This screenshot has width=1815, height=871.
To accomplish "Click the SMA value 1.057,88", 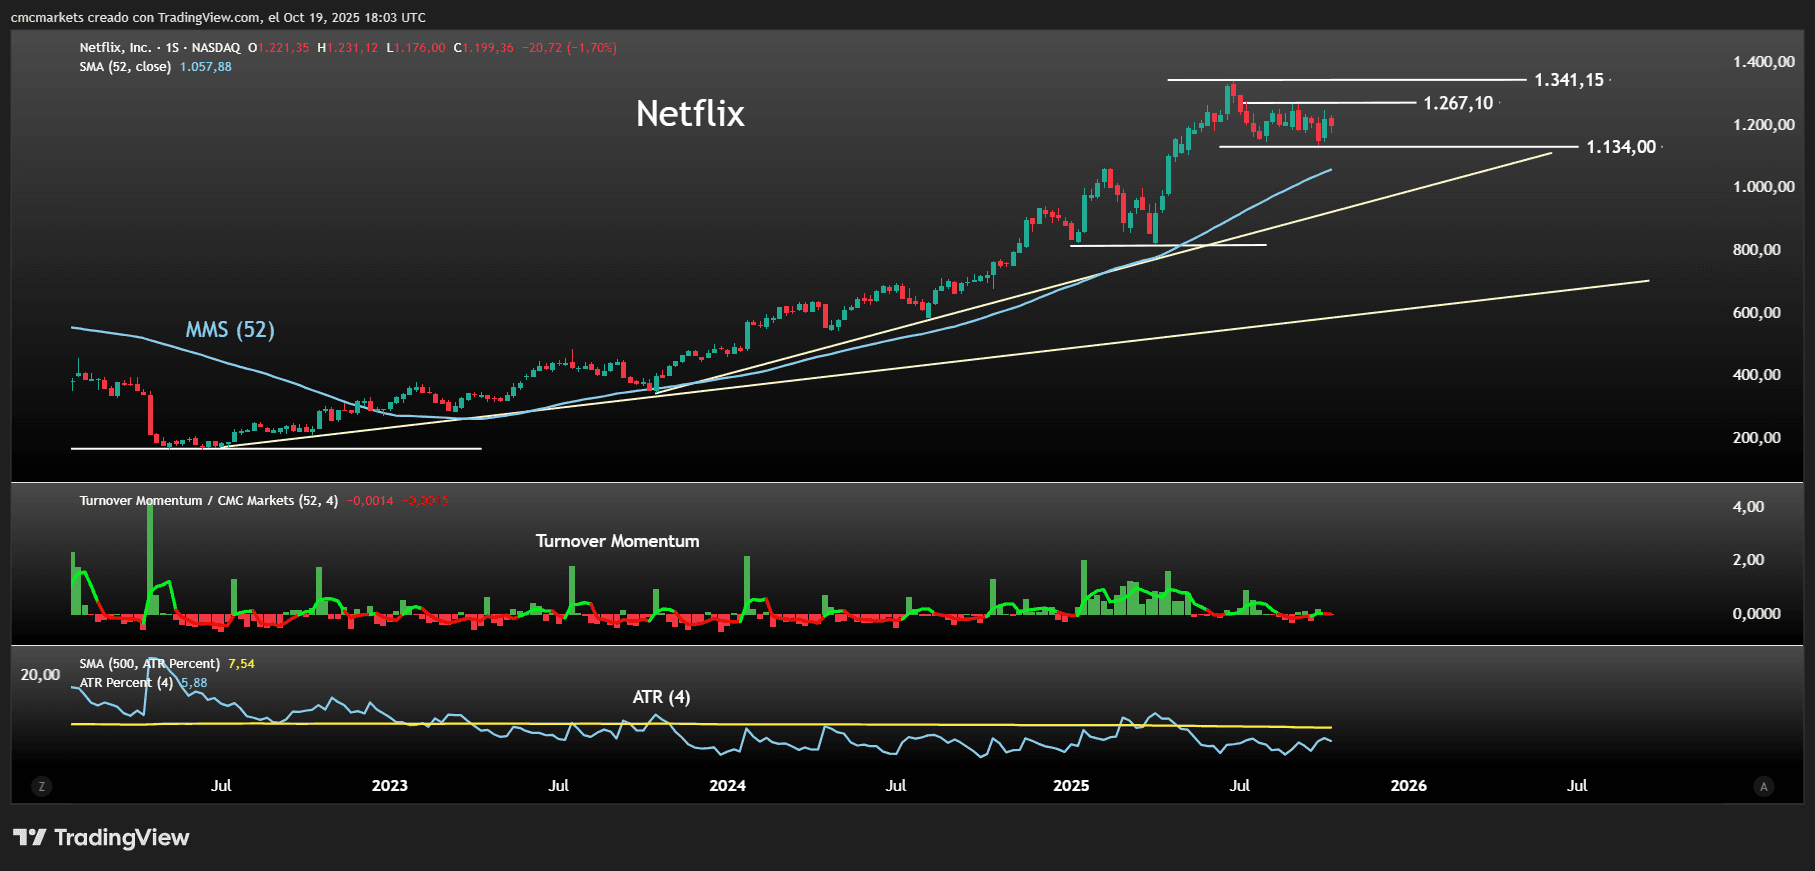I will pyautogui.click(x=206, y=67).
